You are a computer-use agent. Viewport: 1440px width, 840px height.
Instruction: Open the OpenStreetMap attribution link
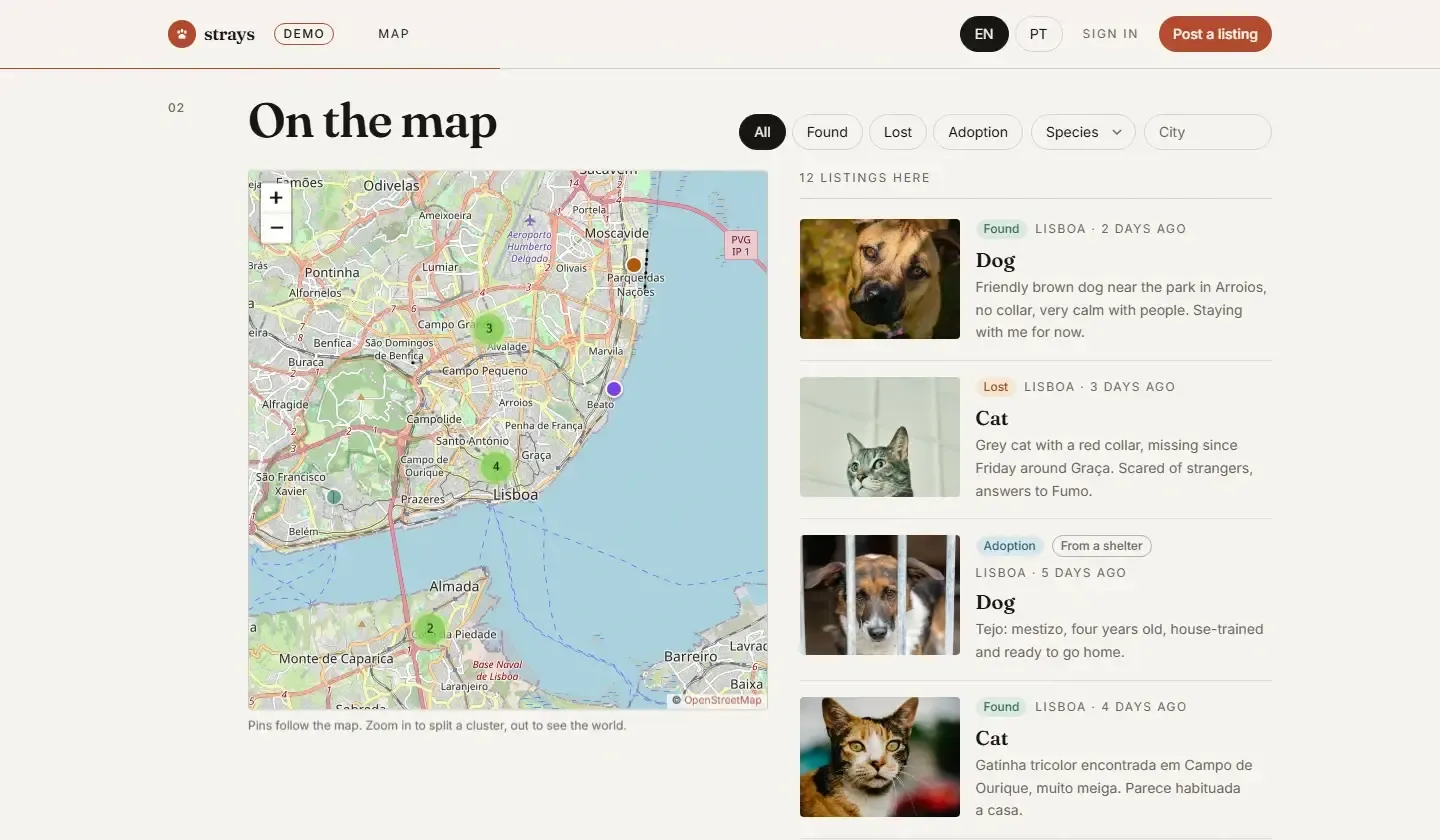pyautogui.click(x=723, y=700)
